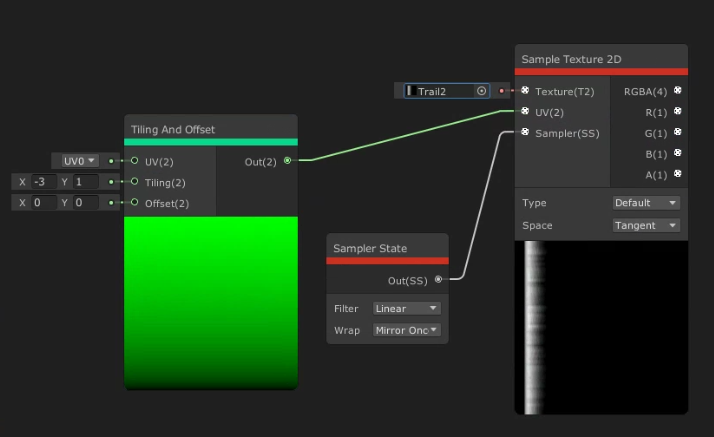This screenshot has height=437, width=714.
Task: Open the Wrap dropdown set to Mirror Once
Action: (407, 330)
